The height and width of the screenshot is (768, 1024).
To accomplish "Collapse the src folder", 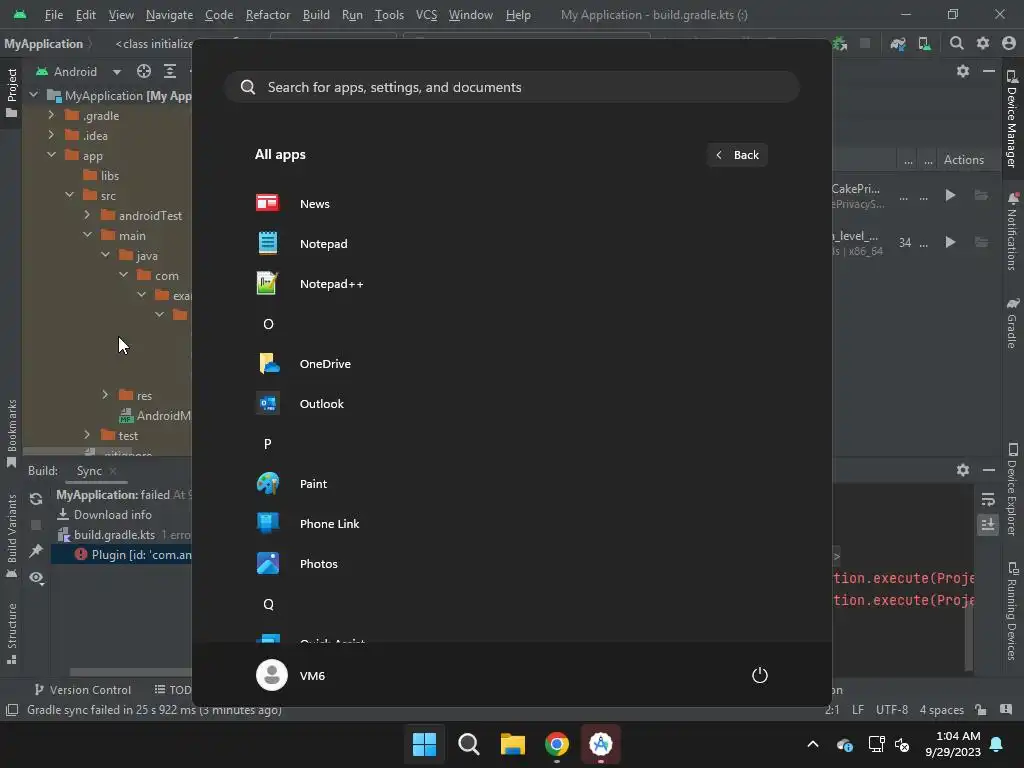I will click(x=69, y=195).
